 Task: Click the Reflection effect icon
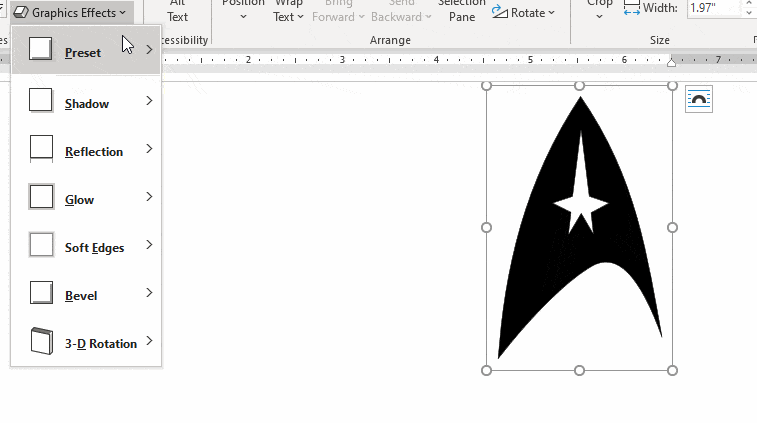click(41, 148)
